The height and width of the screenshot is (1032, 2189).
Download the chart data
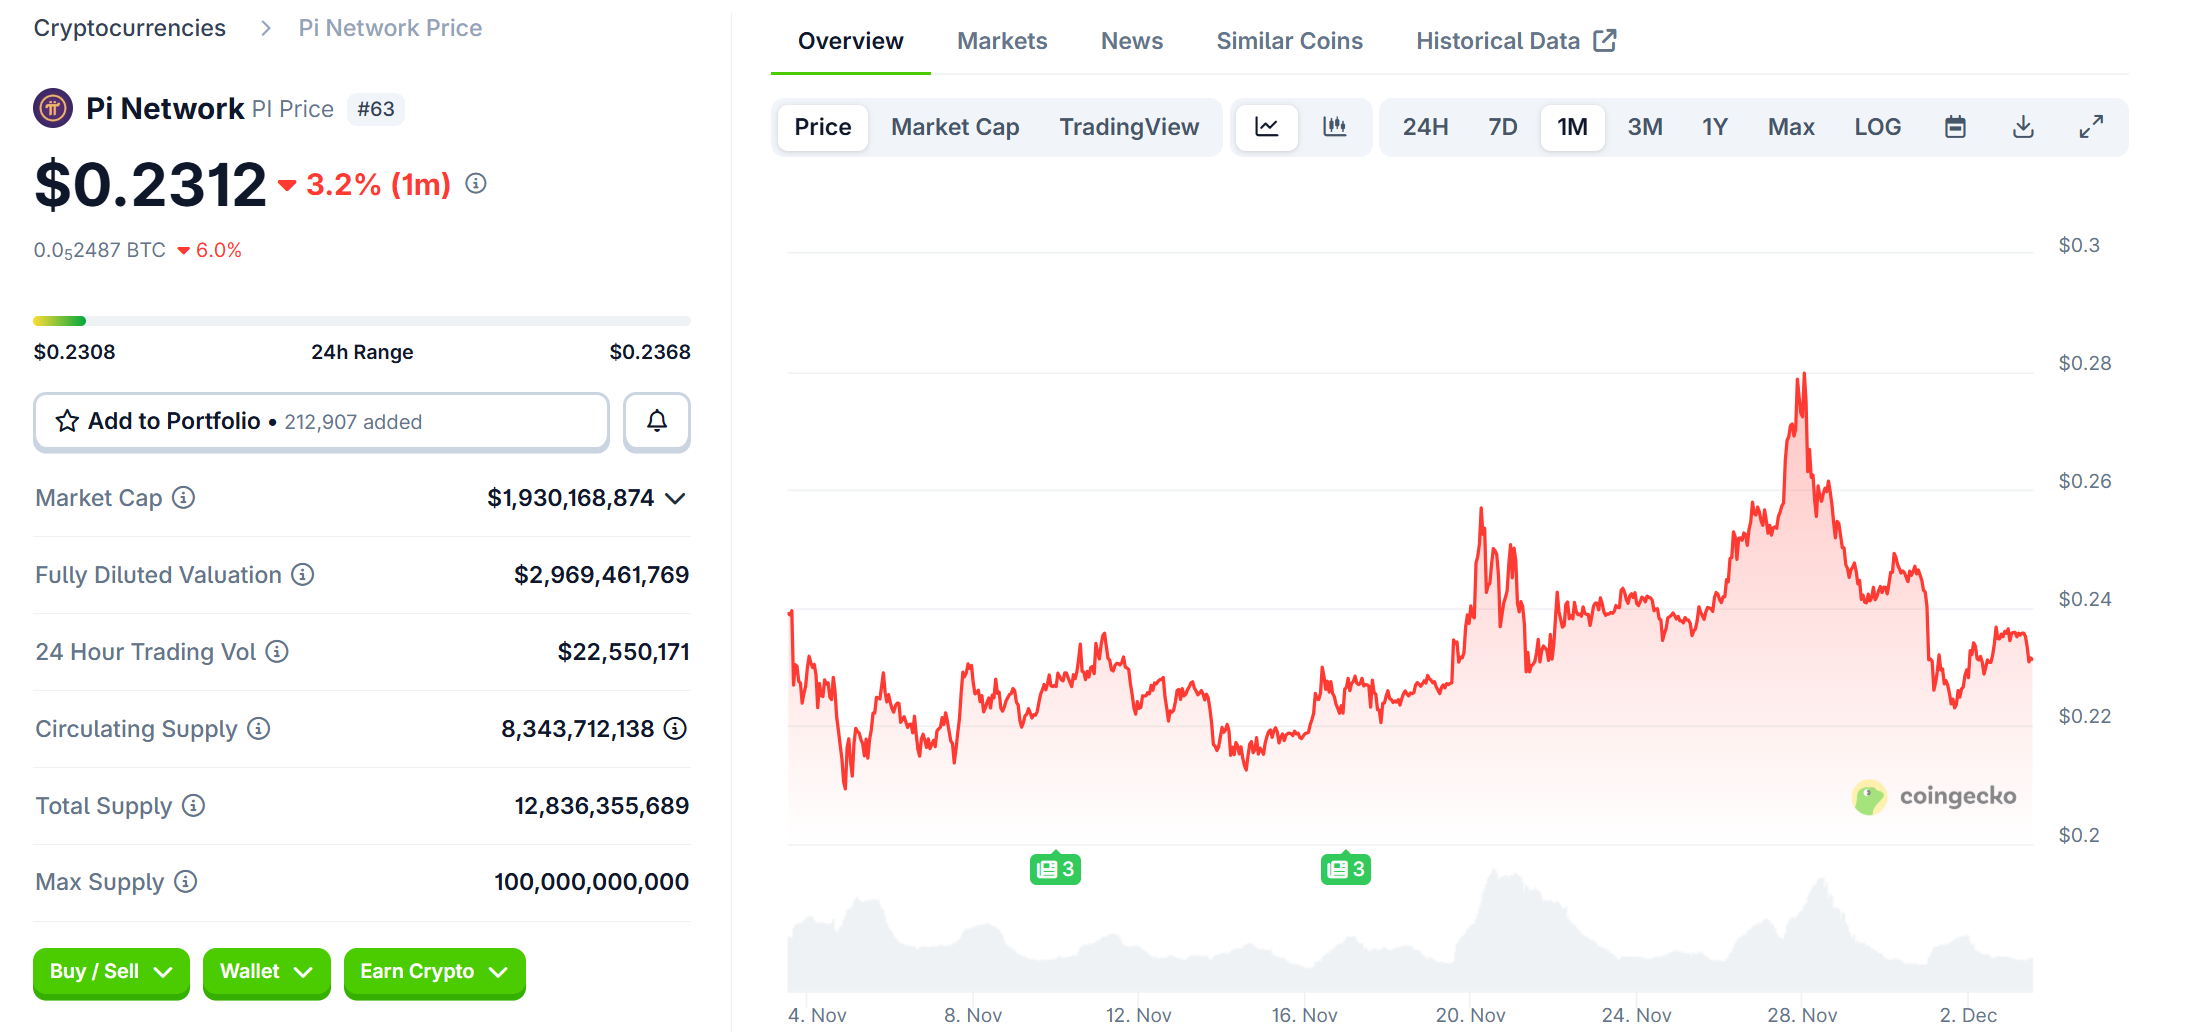tap(2023, 127)
